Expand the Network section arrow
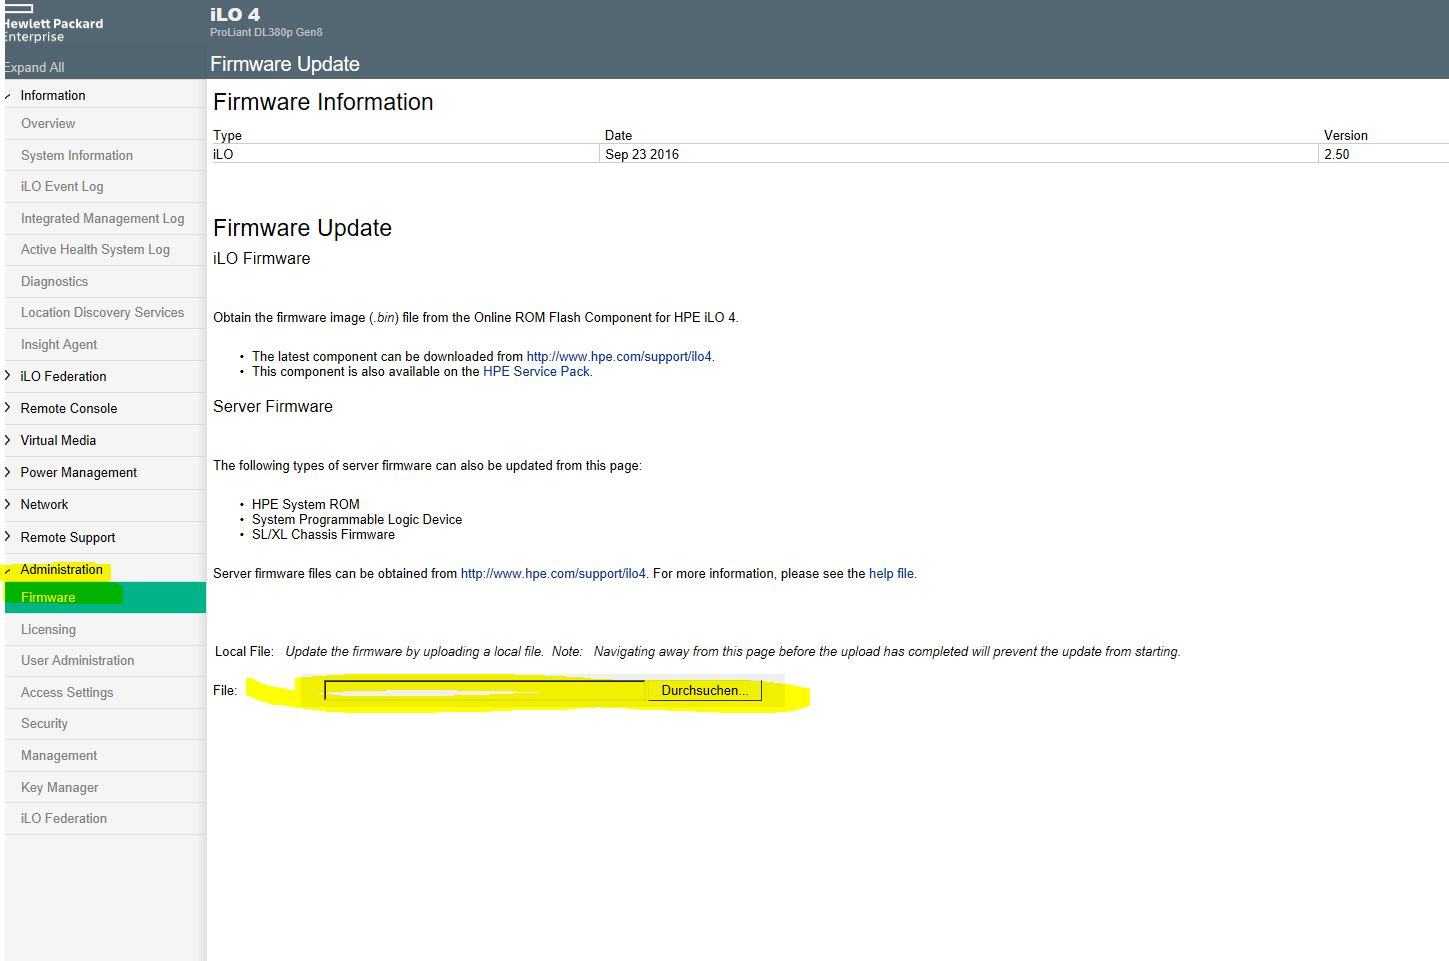Image resolution: width=1449 pixels, height=961 pixels. click(x=8, y=504)
